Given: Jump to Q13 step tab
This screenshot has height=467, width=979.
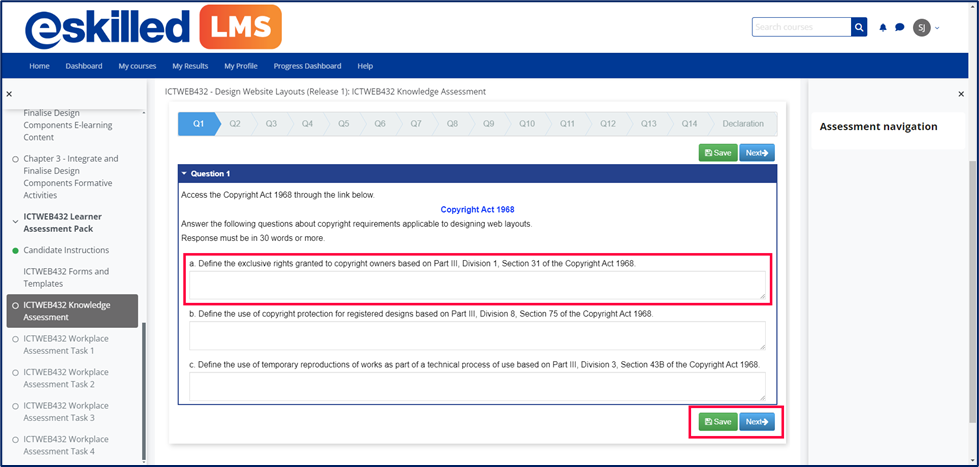Looking at the screenshot, I should (x=648, y=124).
